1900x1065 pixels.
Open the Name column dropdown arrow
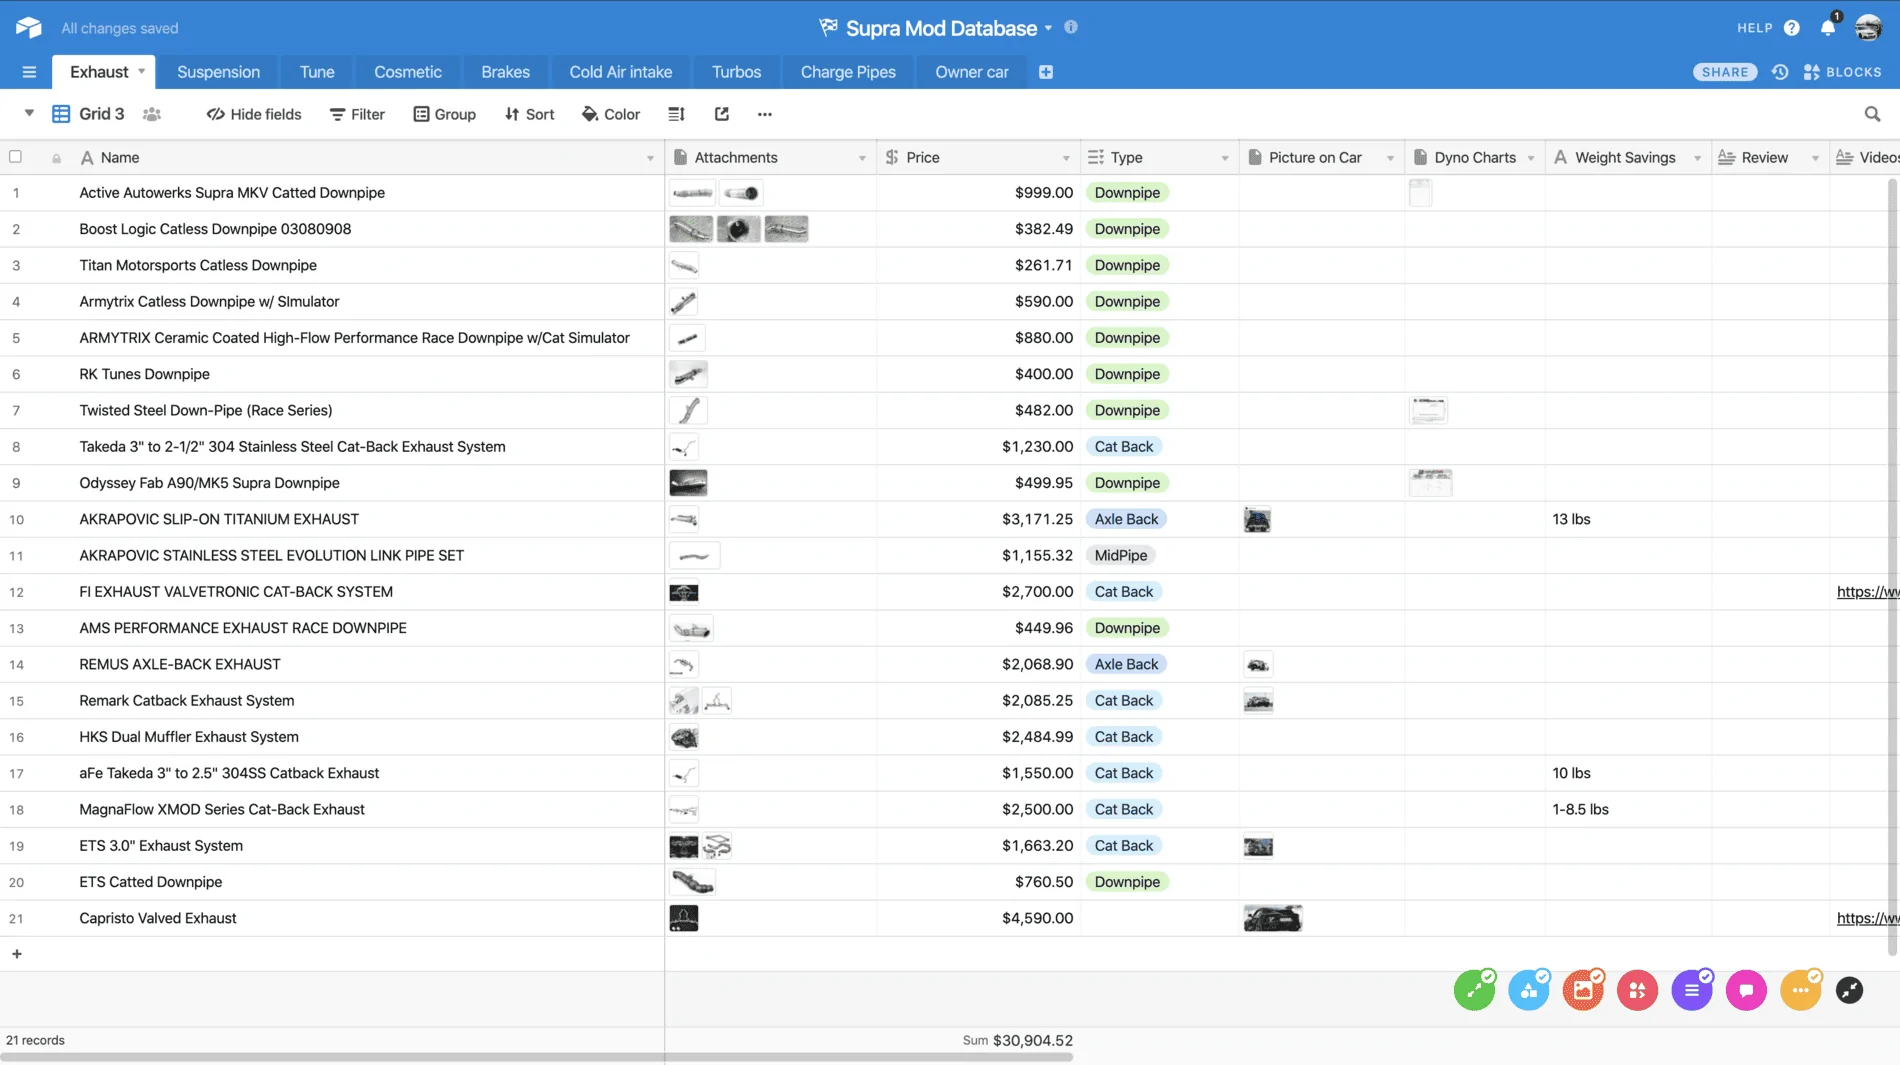(x=650, y=158)
